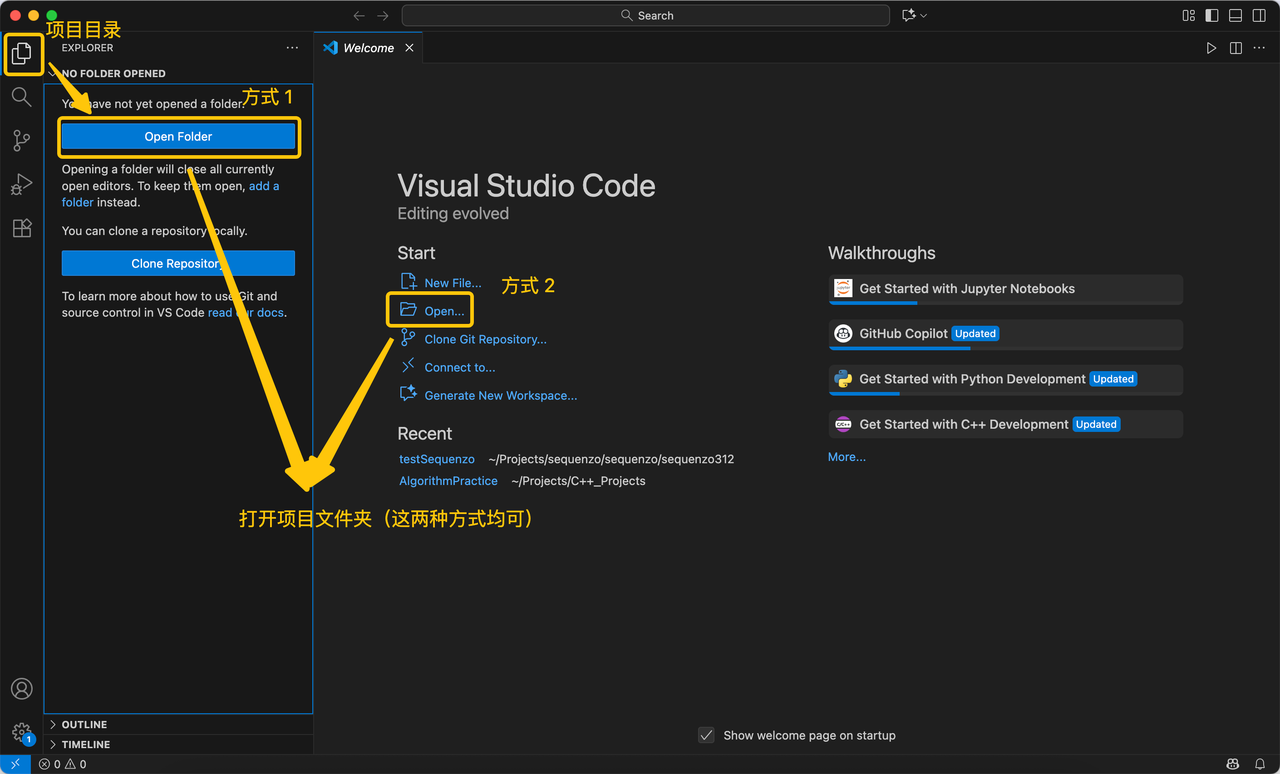Expand the Outline section
This screenshot has height=774, width=1280.
[x=84, y=724]
